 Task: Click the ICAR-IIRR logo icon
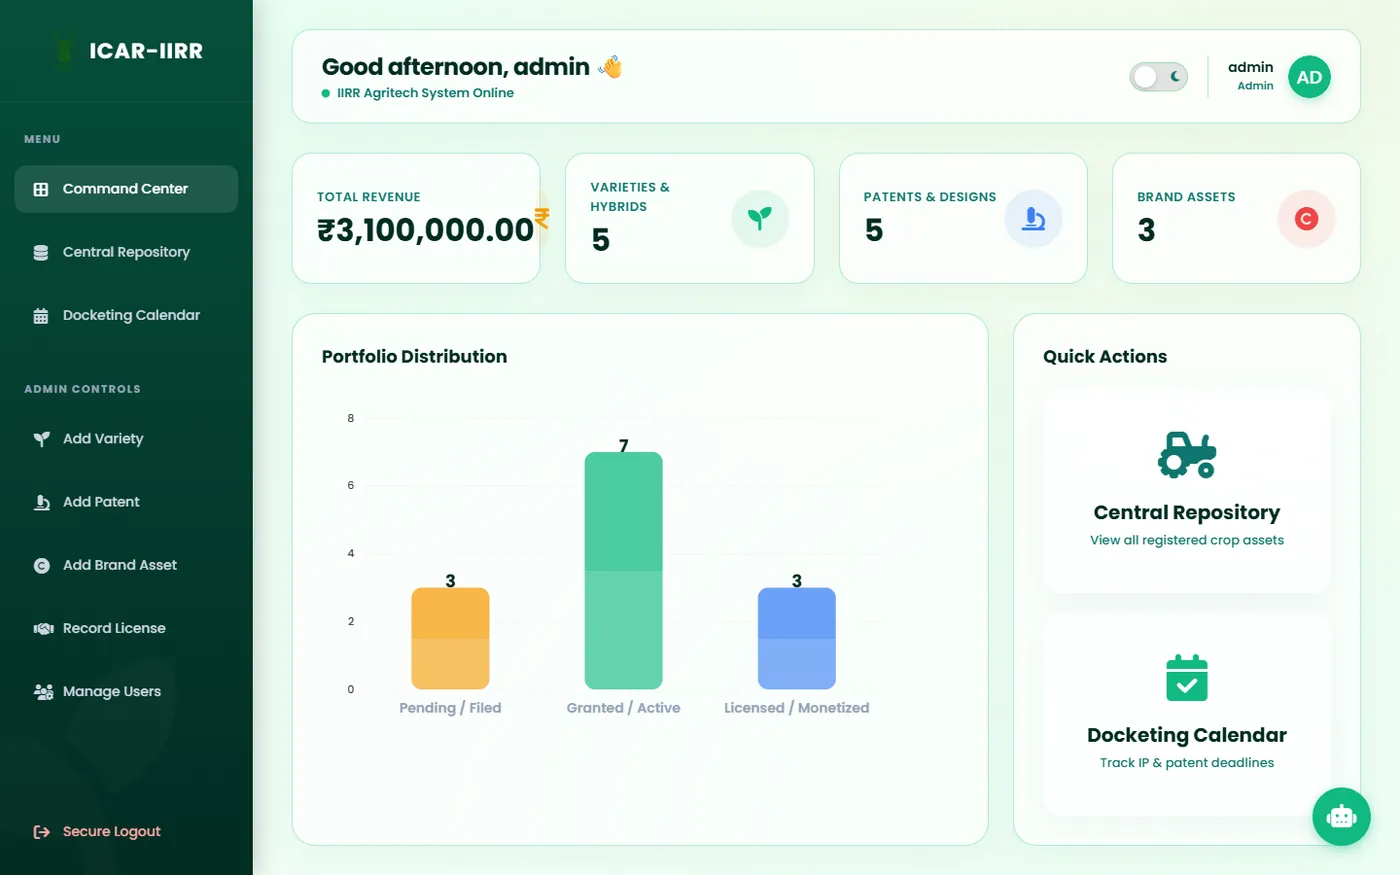click(64, 50)
